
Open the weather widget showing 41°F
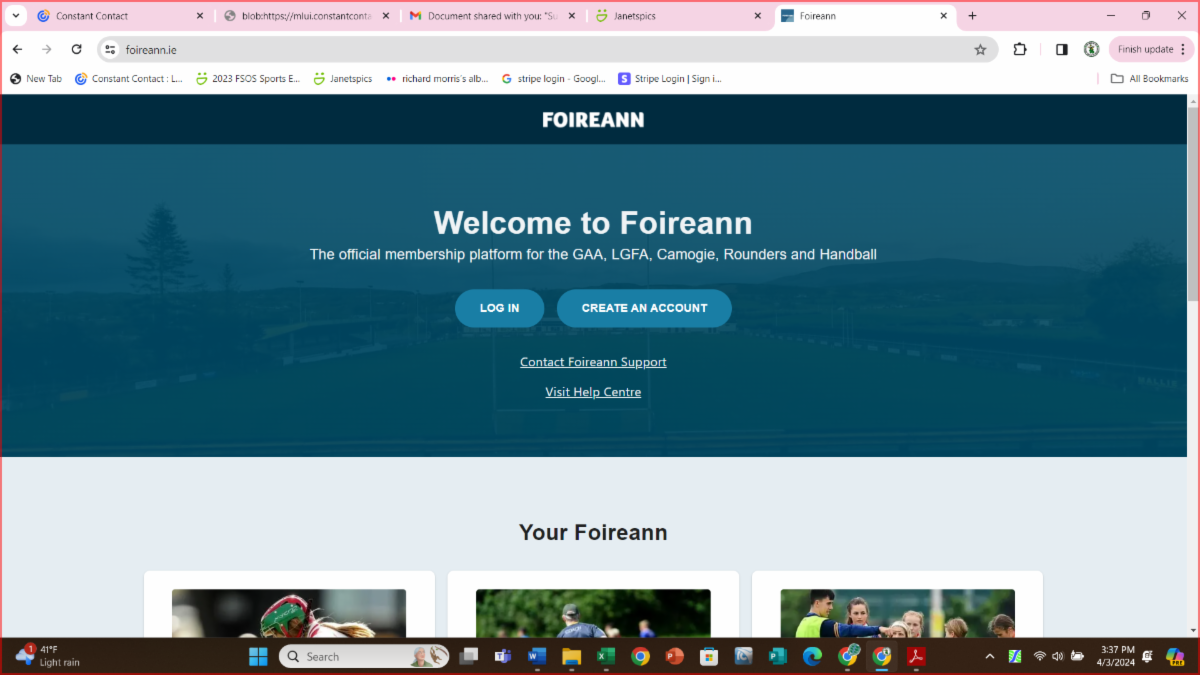point(47,656)
